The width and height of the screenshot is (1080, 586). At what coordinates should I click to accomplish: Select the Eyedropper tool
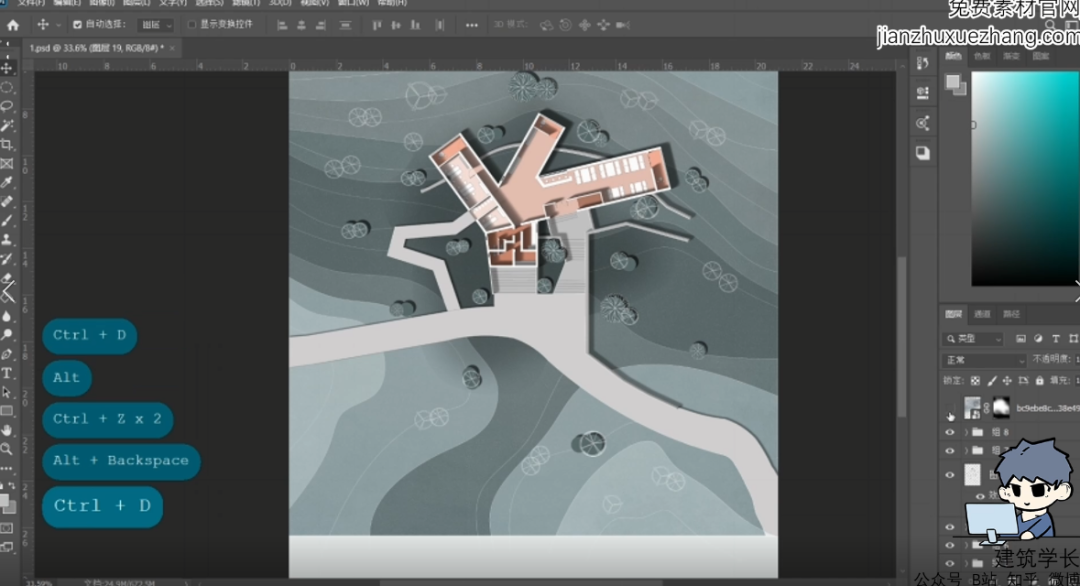click(x=7, y=182)
